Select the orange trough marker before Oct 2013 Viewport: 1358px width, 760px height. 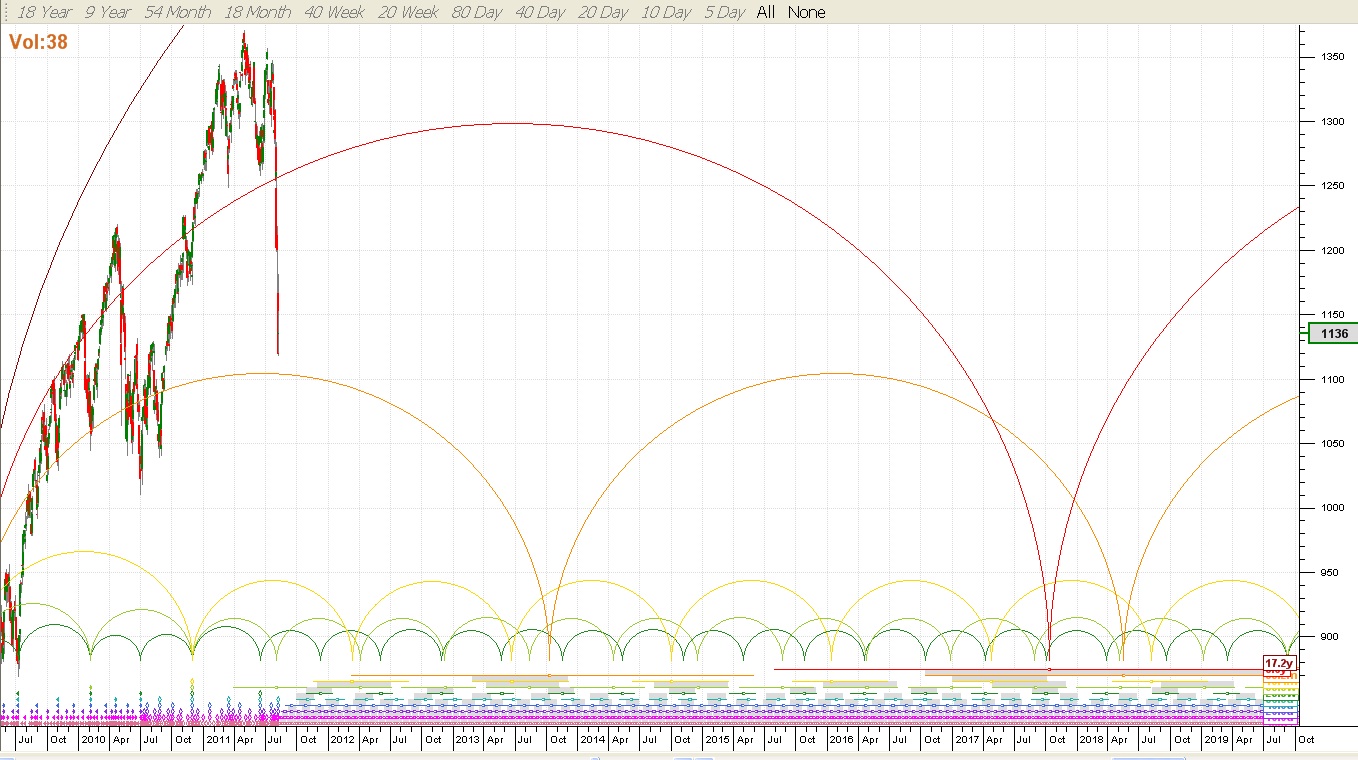click(549, 676)
